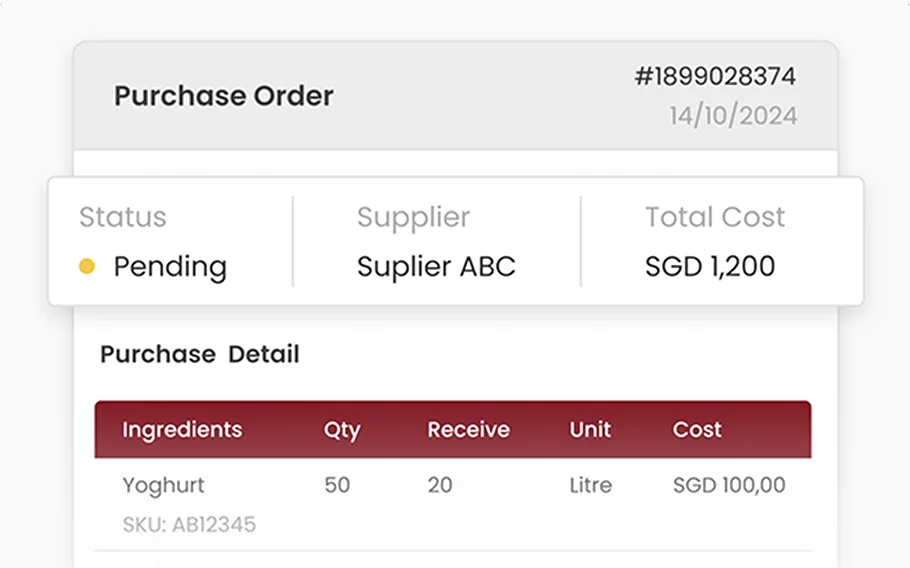Click the yellow Pending status dot
This screenshot has width=910, height=568.
point(86,266)
